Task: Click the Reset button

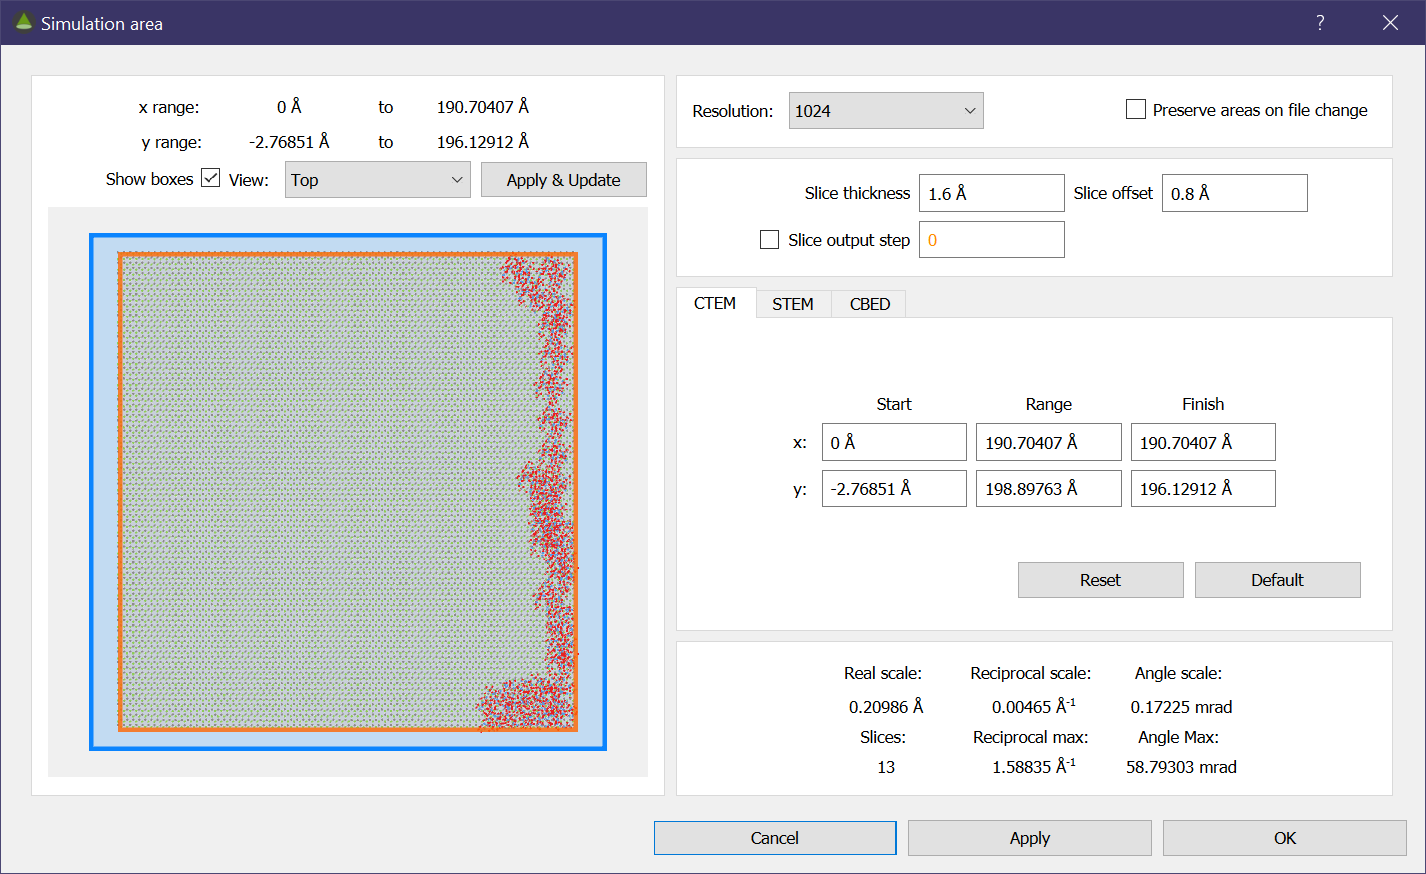Action: click(x=1100, y=580)
